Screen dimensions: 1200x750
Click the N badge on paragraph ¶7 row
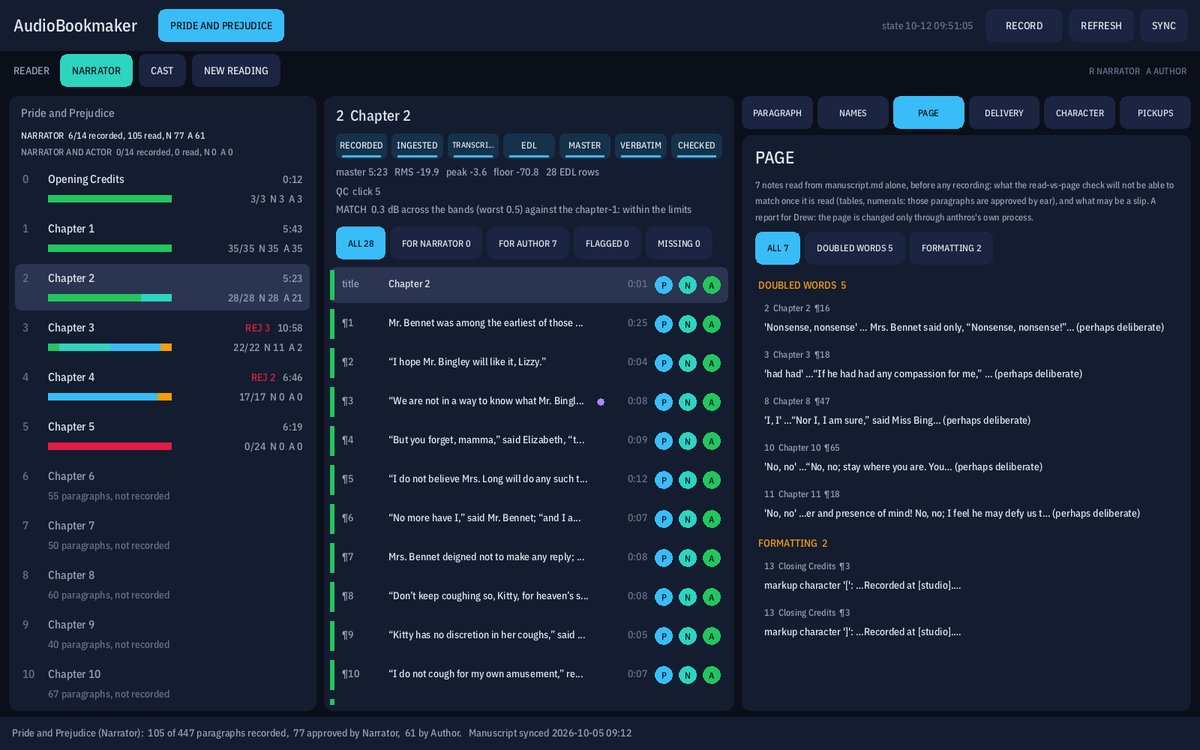687,557
